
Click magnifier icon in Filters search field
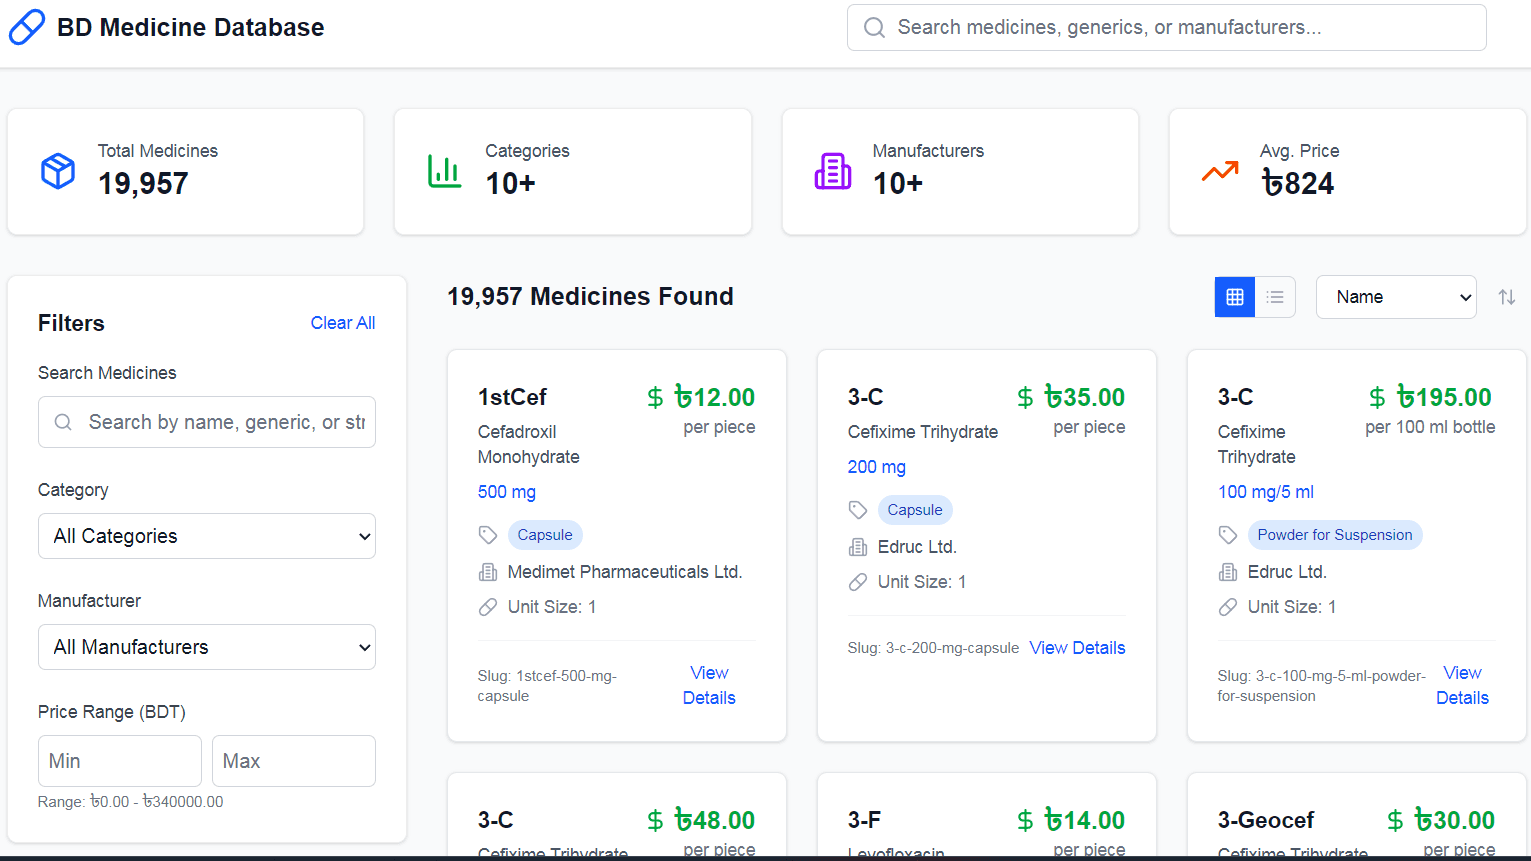point(63,422)
